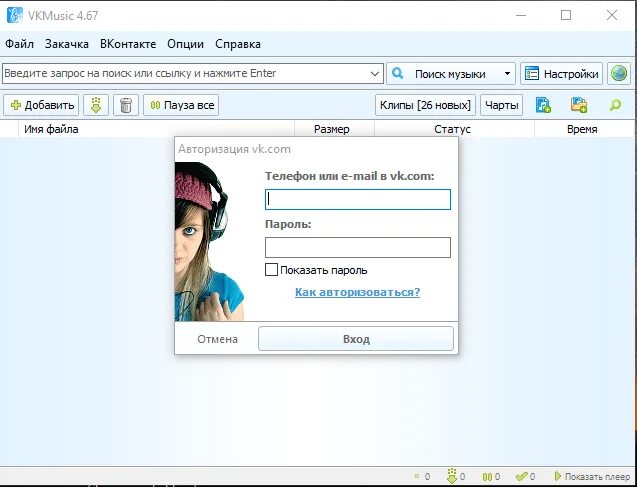This screenshot has height=487, width=637.
Task: Open the Файл menu
Action: pyautogui.click(x=20, y=44)
